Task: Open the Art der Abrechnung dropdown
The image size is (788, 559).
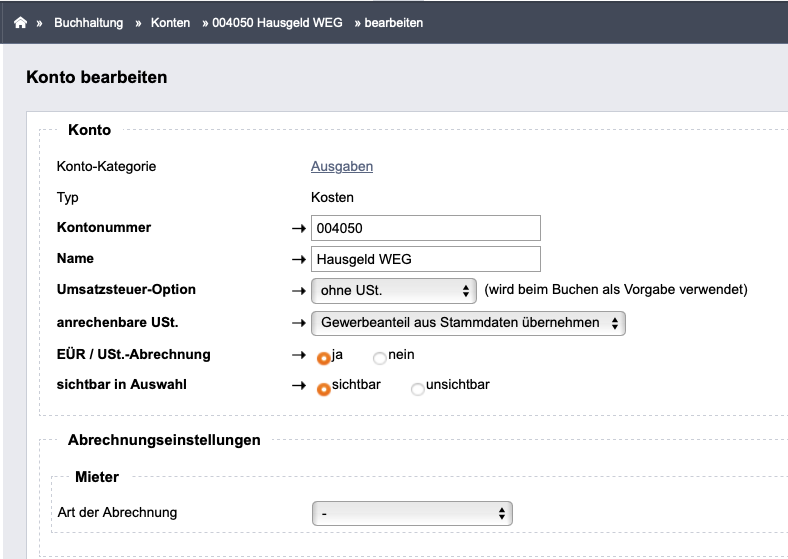Action: tap(412, 513)
